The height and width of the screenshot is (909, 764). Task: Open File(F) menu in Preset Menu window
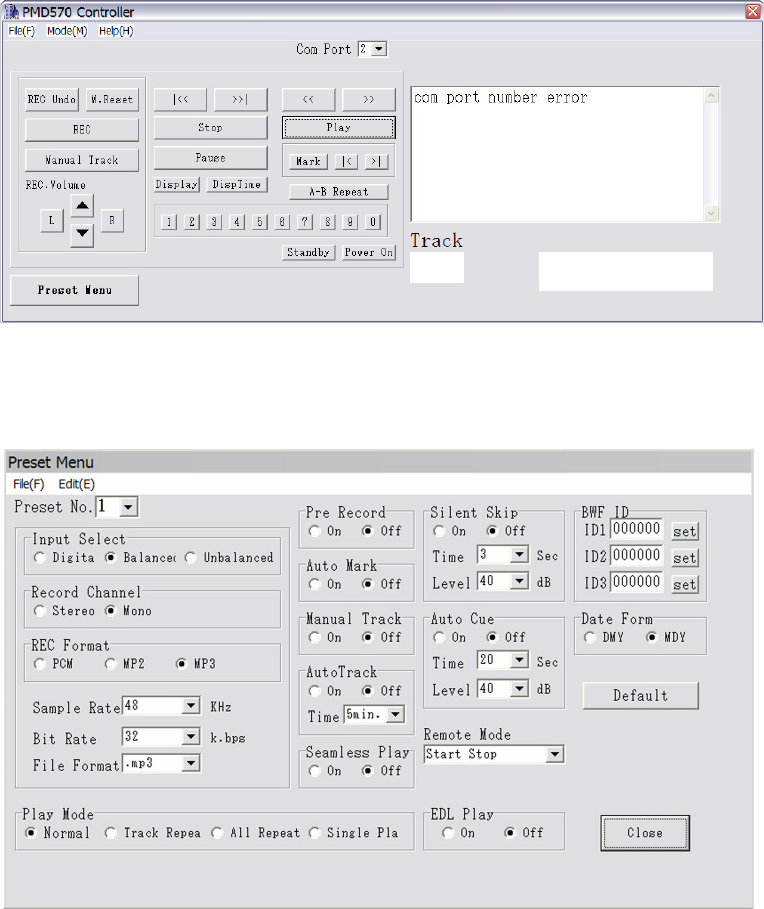[28, 484]
